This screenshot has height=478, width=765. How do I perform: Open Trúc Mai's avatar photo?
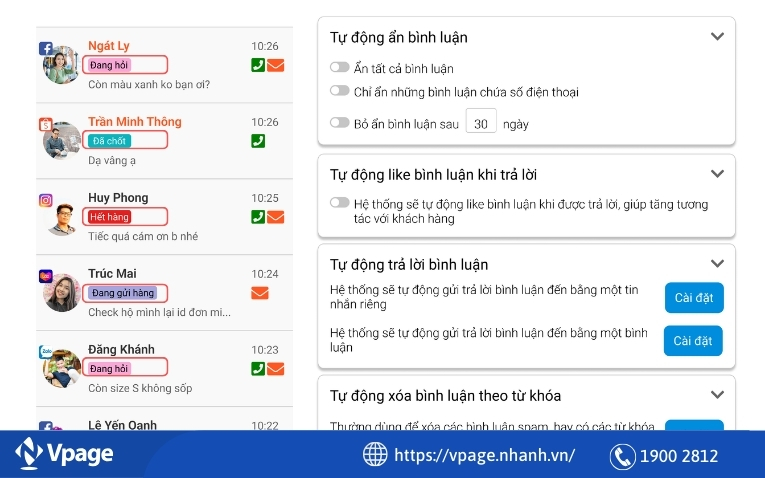[62, 293]
